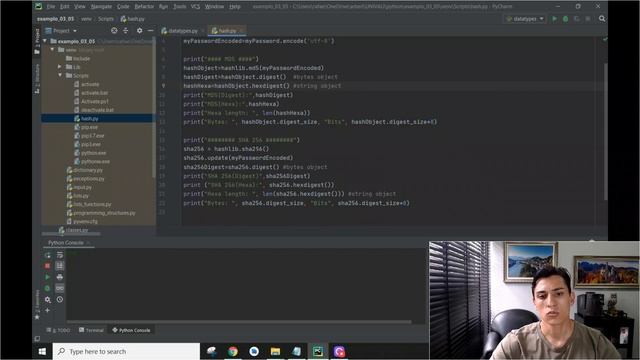Image resolution: width=640 pixels, height=360 pixels.
Task: Add a new Python Console with plus icon
Action: click(x=47, y=310)
